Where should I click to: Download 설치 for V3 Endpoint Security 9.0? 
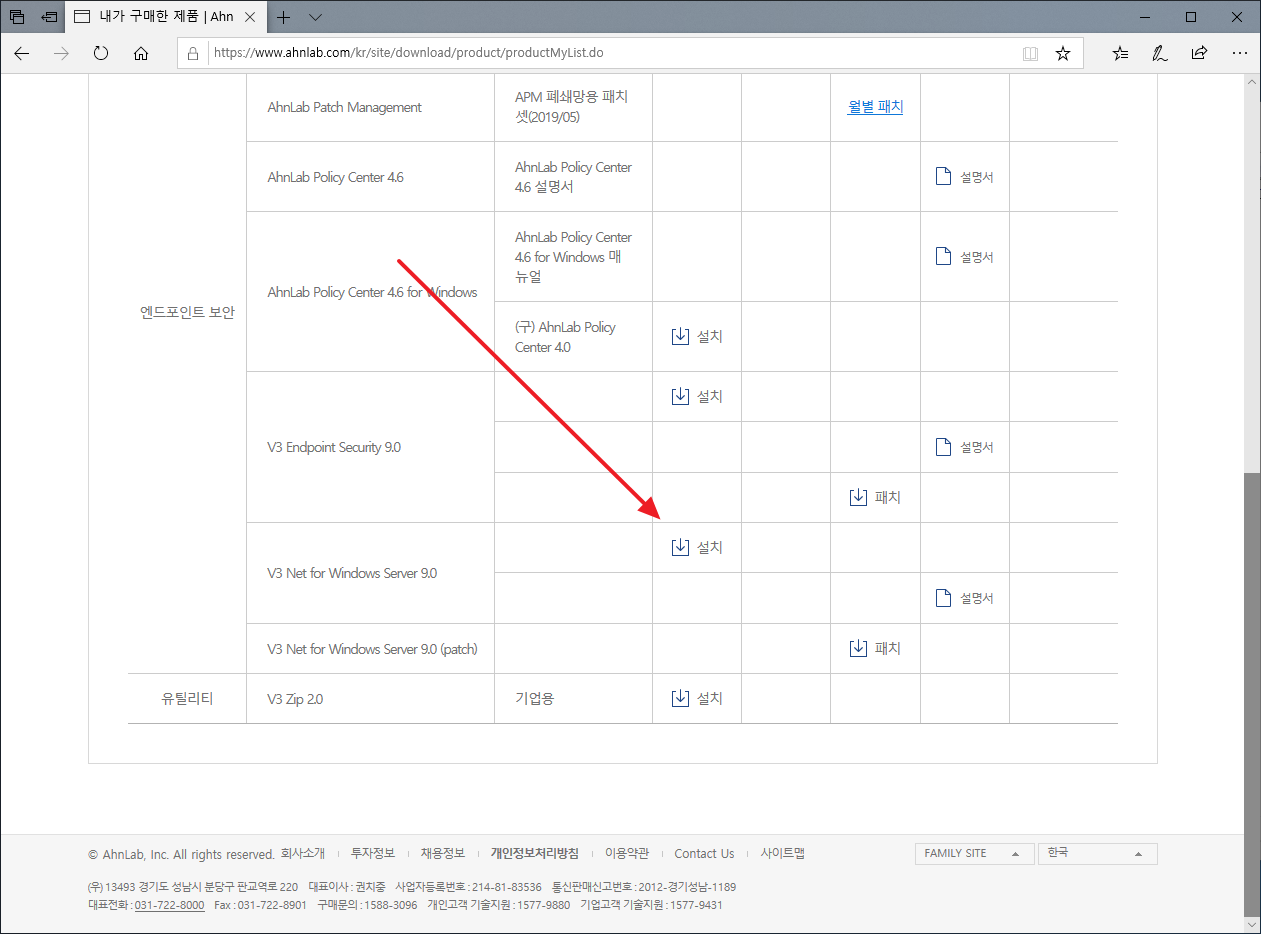pos(697,397)
